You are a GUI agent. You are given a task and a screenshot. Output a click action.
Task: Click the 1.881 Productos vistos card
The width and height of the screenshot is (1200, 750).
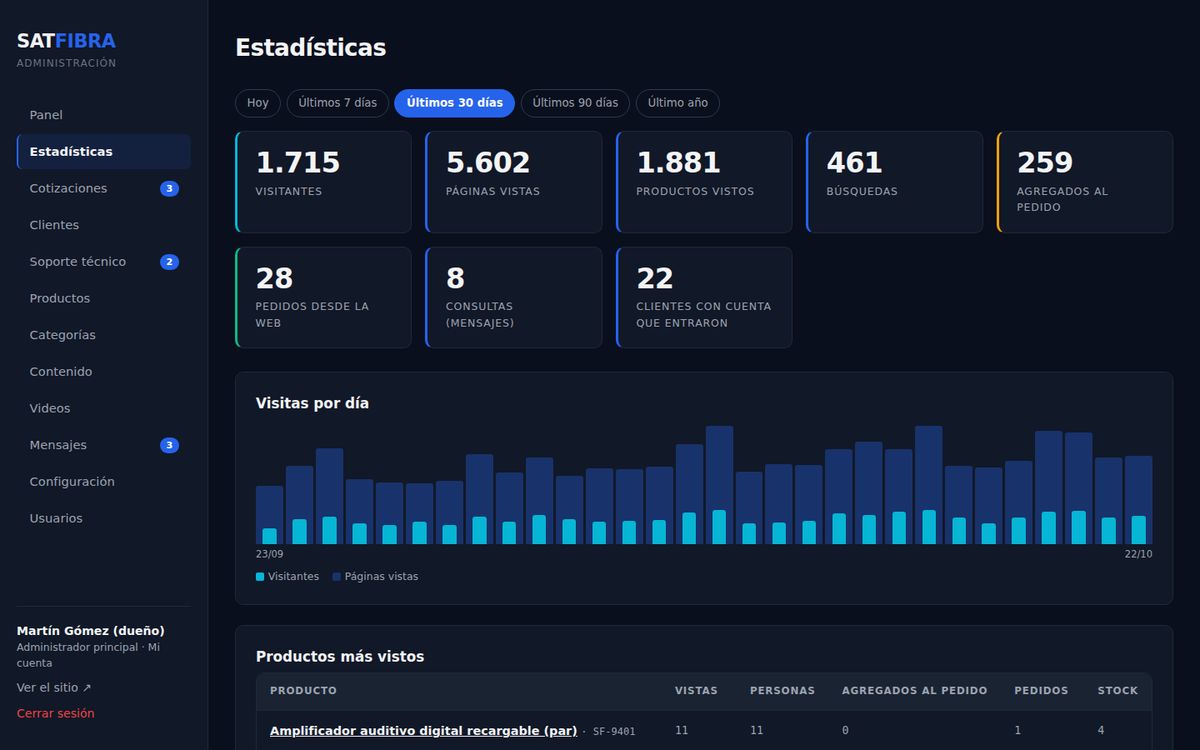pos(704,182)
